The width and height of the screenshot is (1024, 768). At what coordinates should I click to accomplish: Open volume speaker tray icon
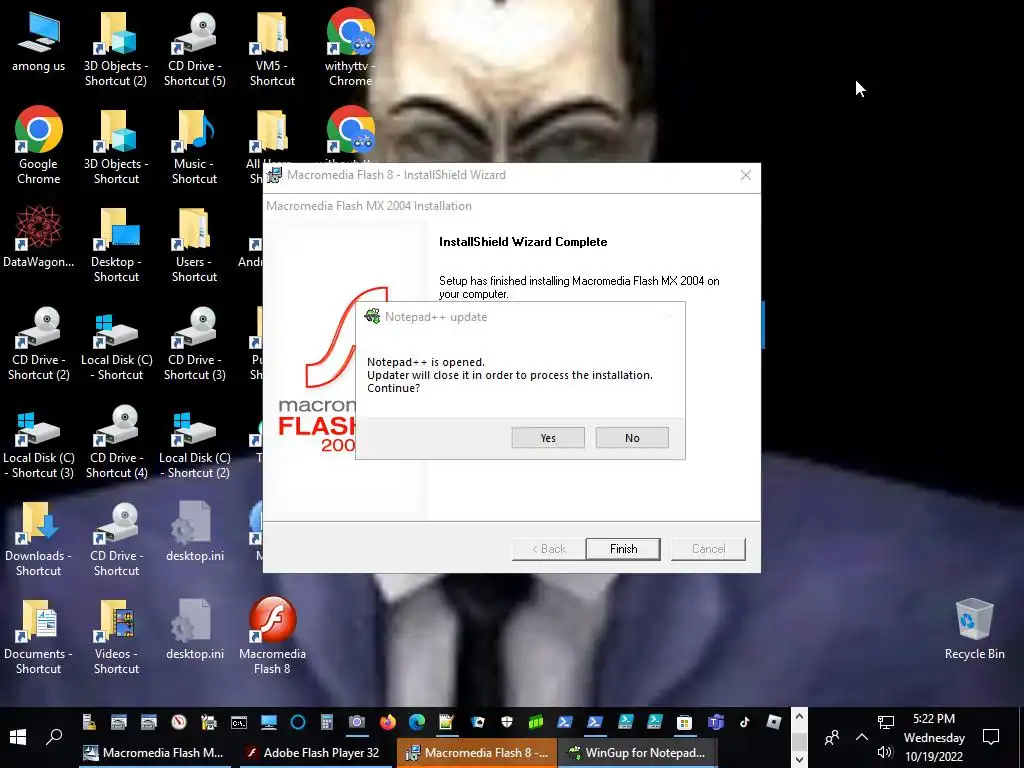pyautogui.click(x=885, y=752)
